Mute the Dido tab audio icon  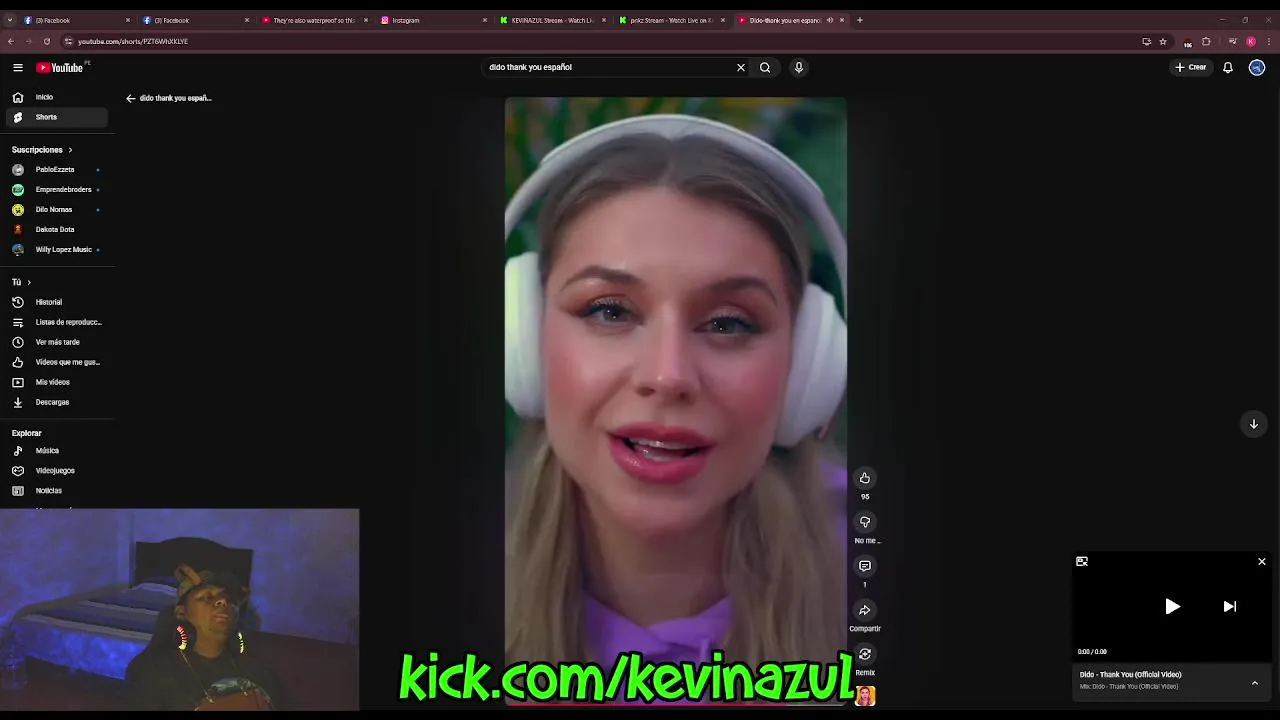pyautogui.click(x=829, y=20)
